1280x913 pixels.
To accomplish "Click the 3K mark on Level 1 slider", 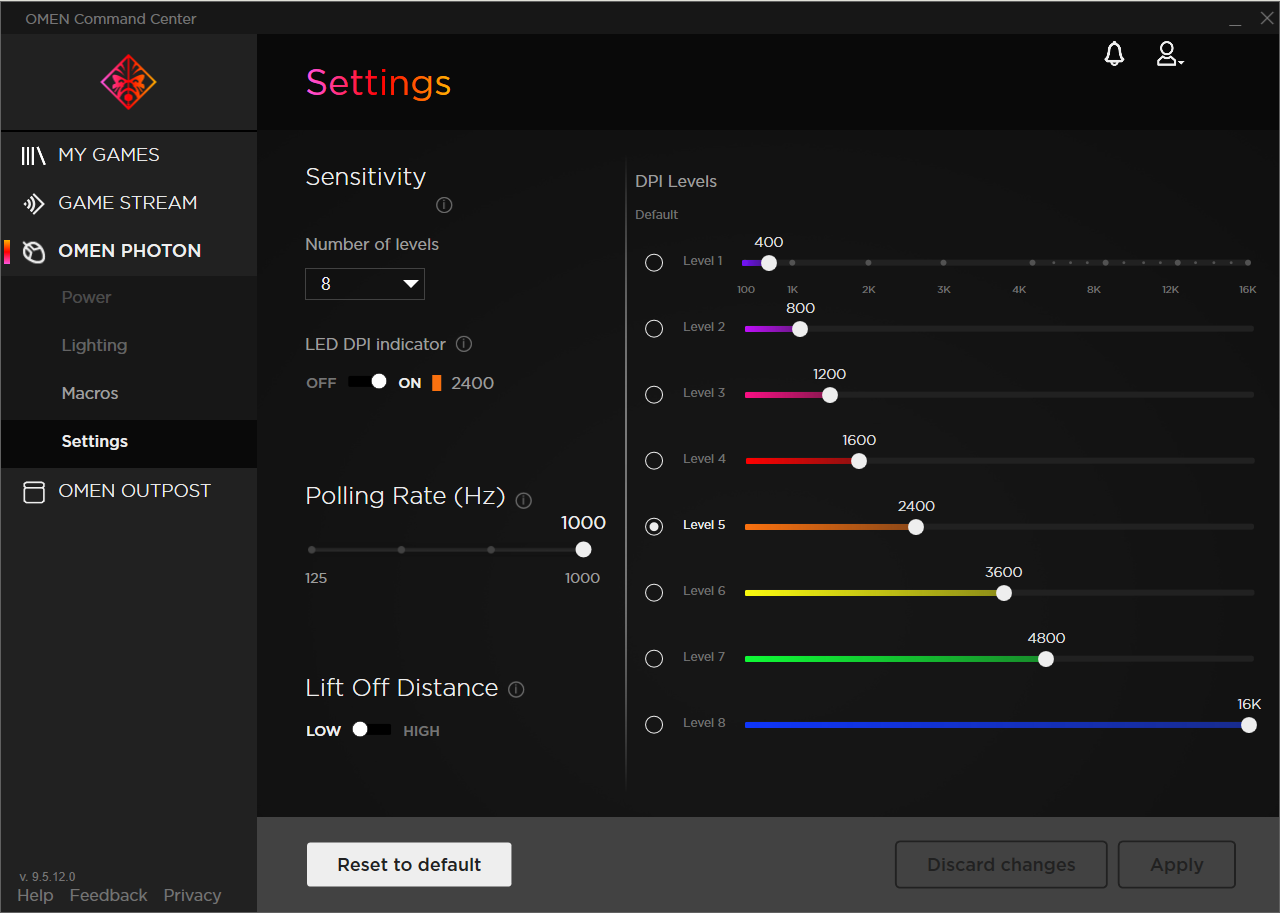I will (943, 263).
